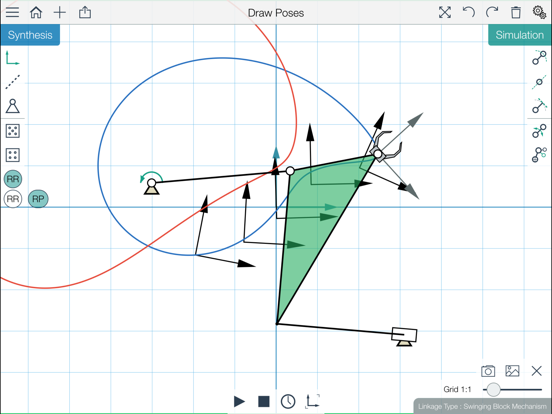Open the hamburger menu
The image size is (552, 414).
point(12,12)
